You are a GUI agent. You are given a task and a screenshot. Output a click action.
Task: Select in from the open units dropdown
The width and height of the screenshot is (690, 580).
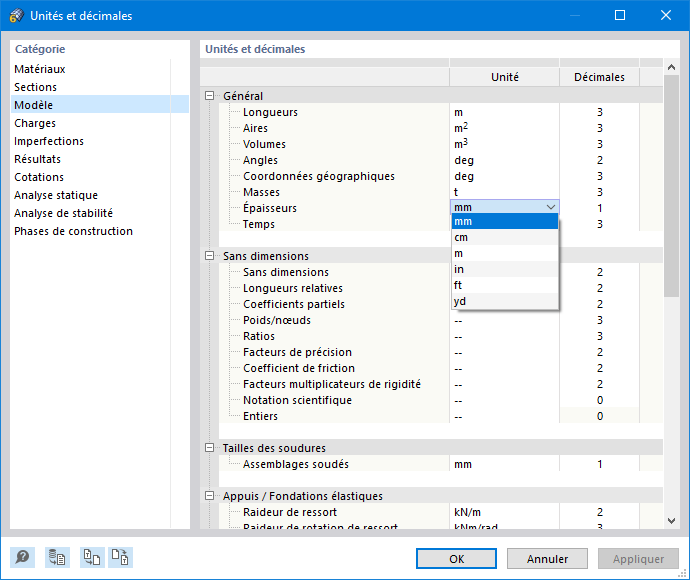click(459, 270)
